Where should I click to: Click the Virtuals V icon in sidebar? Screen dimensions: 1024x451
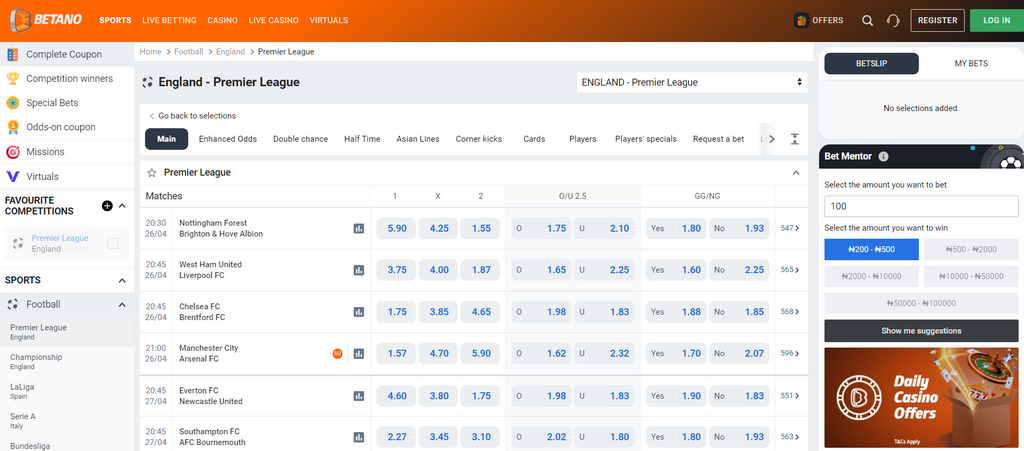(12, 176)
